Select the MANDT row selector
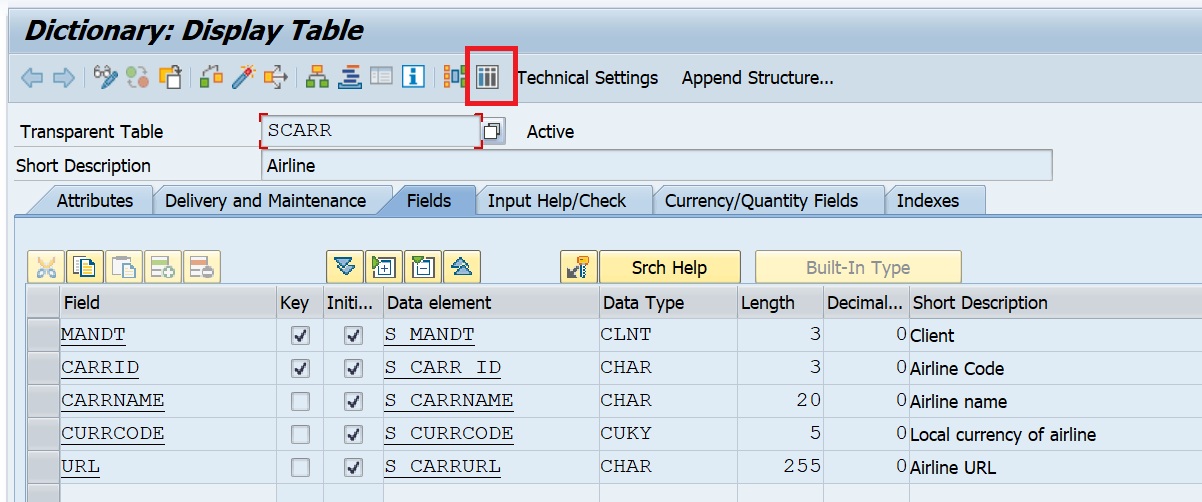Screen dimensions: 1202x502 43,336
